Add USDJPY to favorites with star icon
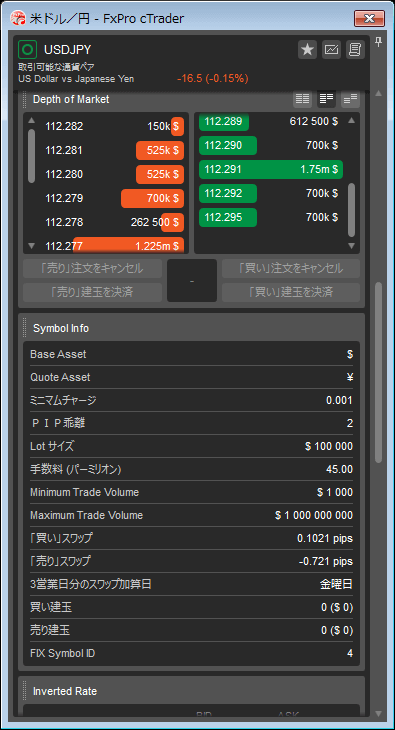The image size is (395, 730). [x=307, y=50]
